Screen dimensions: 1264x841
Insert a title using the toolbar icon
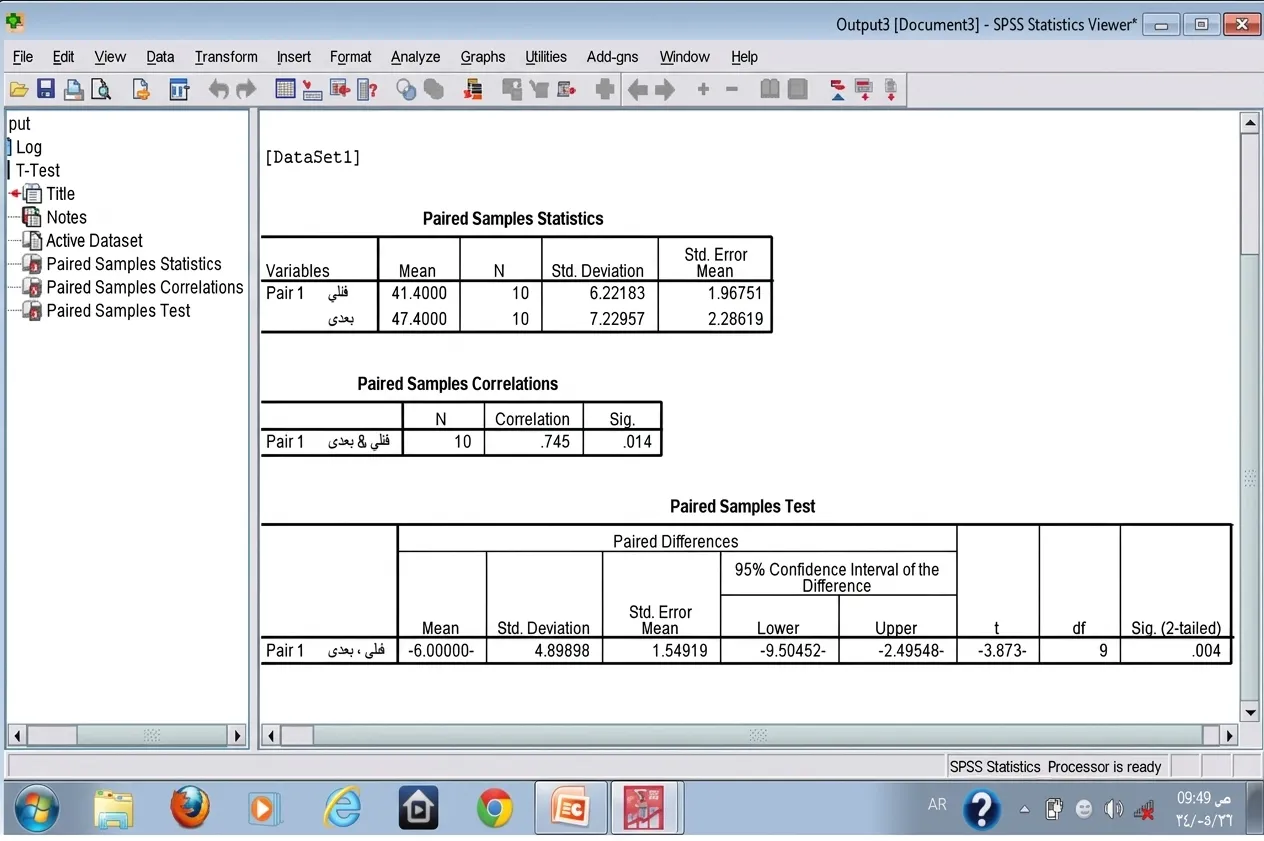click(x=864, y=90)
